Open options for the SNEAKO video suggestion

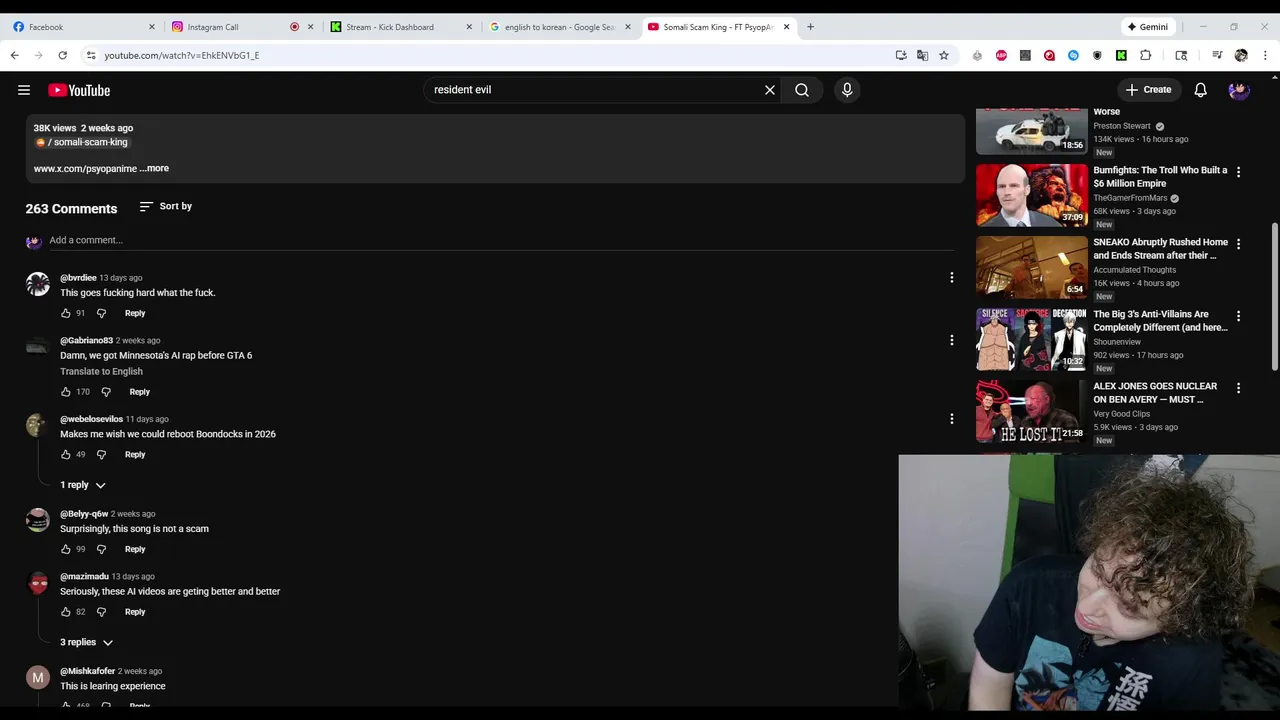click(x=1238, y=244)
